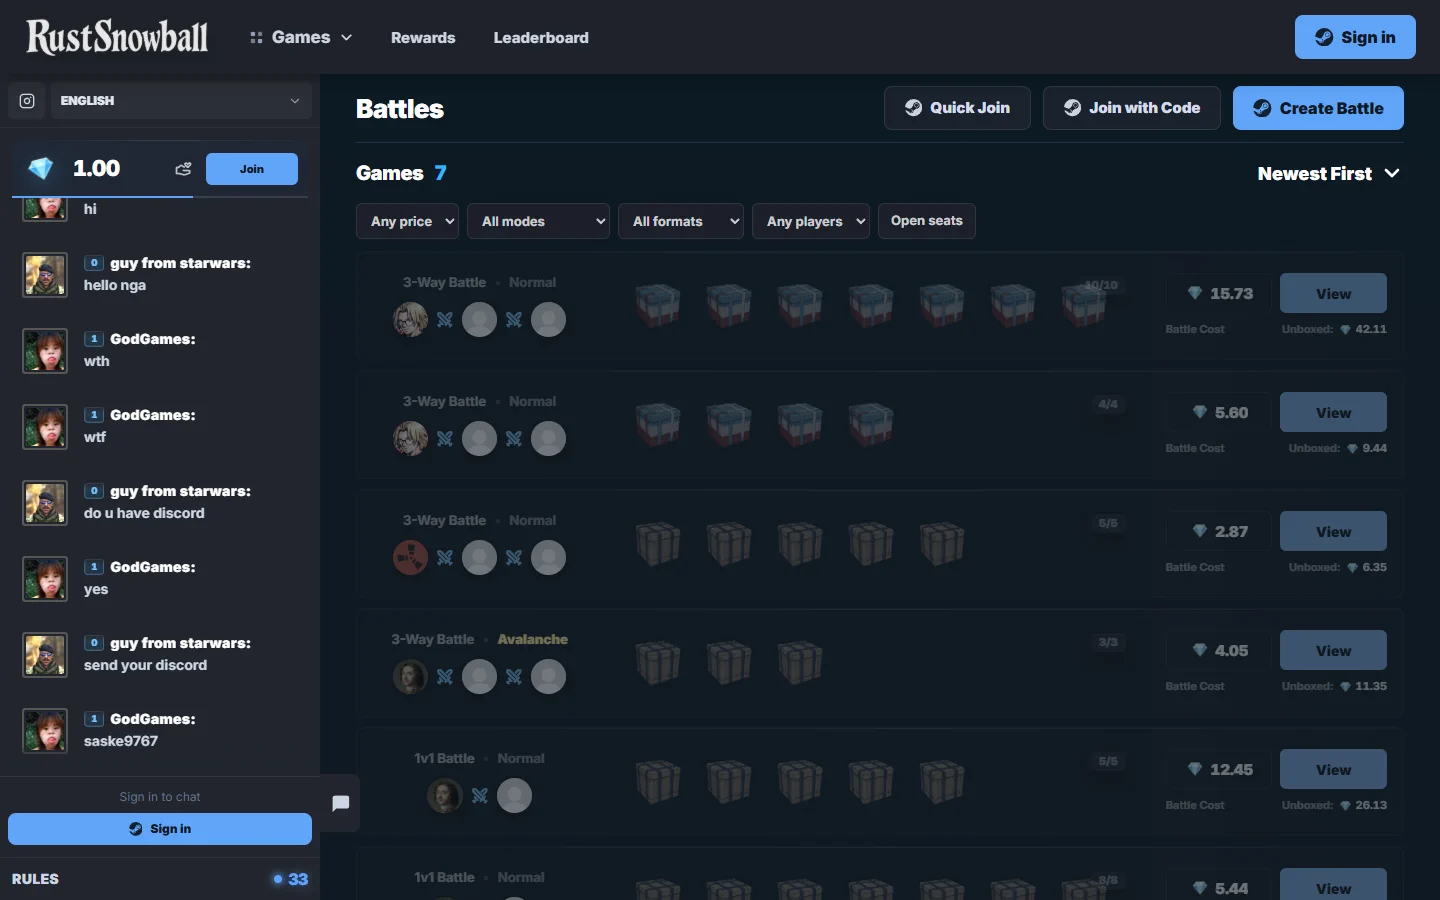Screen dimensions: 1440x900
Task: Click GodGames avatar next to 'wth' message
Action: point(45,351)
